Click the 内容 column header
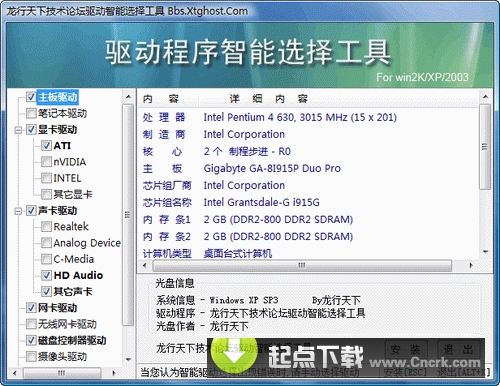Viewport: 500px width, 386px height. 168,99
